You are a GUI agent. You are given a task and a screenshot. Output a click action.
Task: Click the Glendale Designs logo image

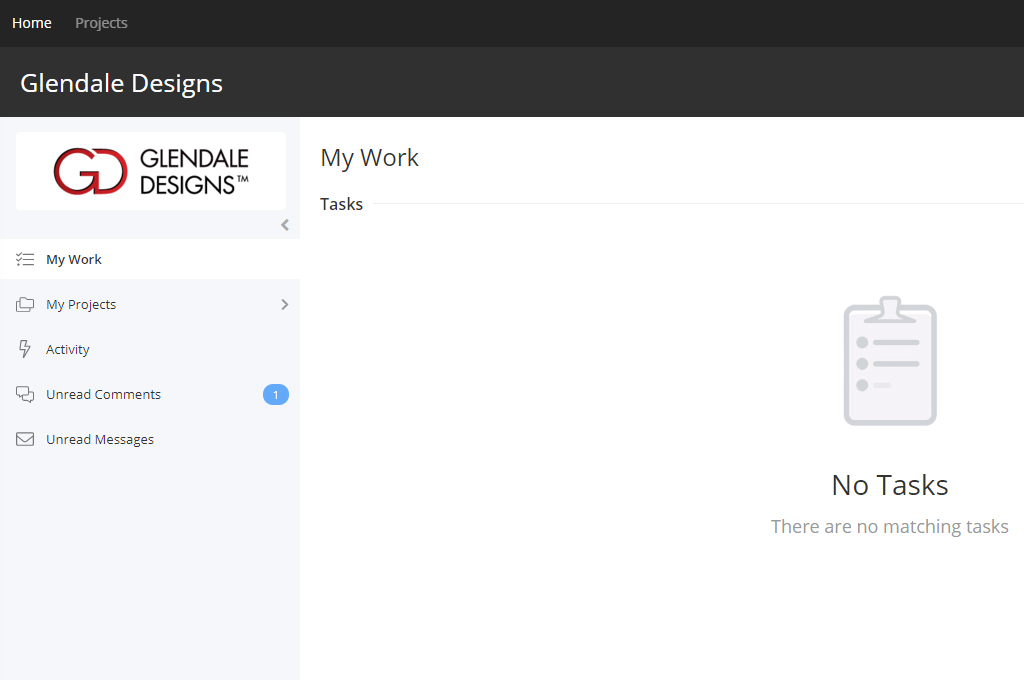(151, 171)
